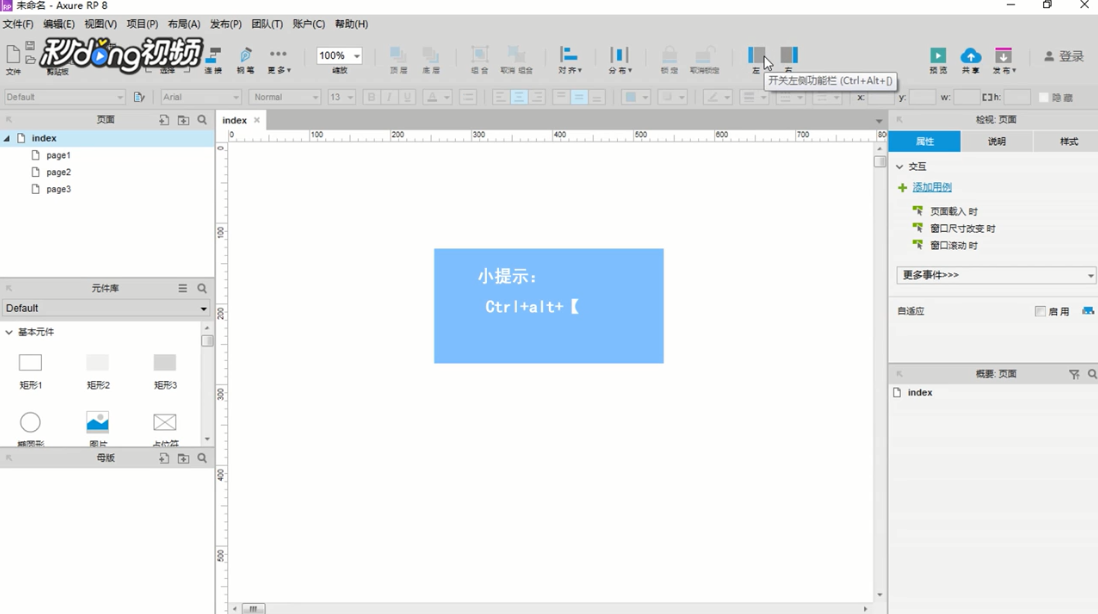Select page1 in the page tree

point(58,155)
